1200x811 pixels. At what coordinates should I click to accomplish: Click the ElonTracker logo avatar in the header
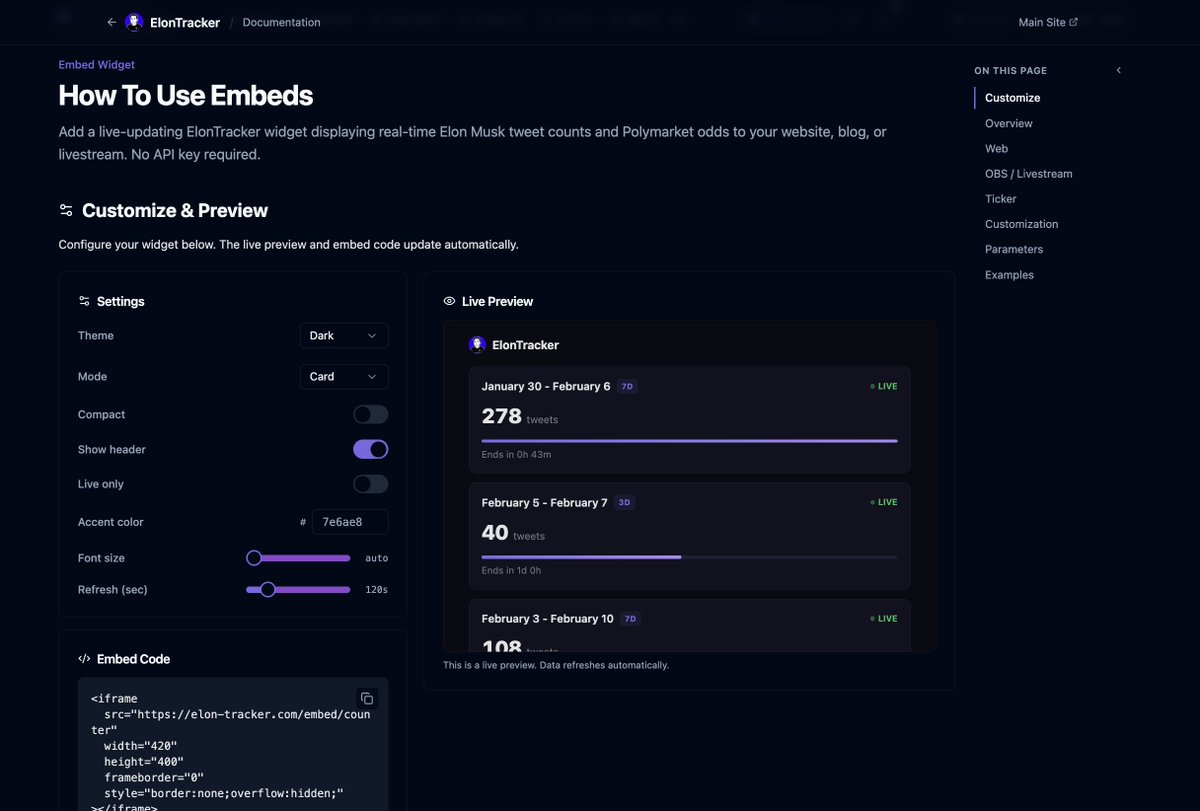134,22
